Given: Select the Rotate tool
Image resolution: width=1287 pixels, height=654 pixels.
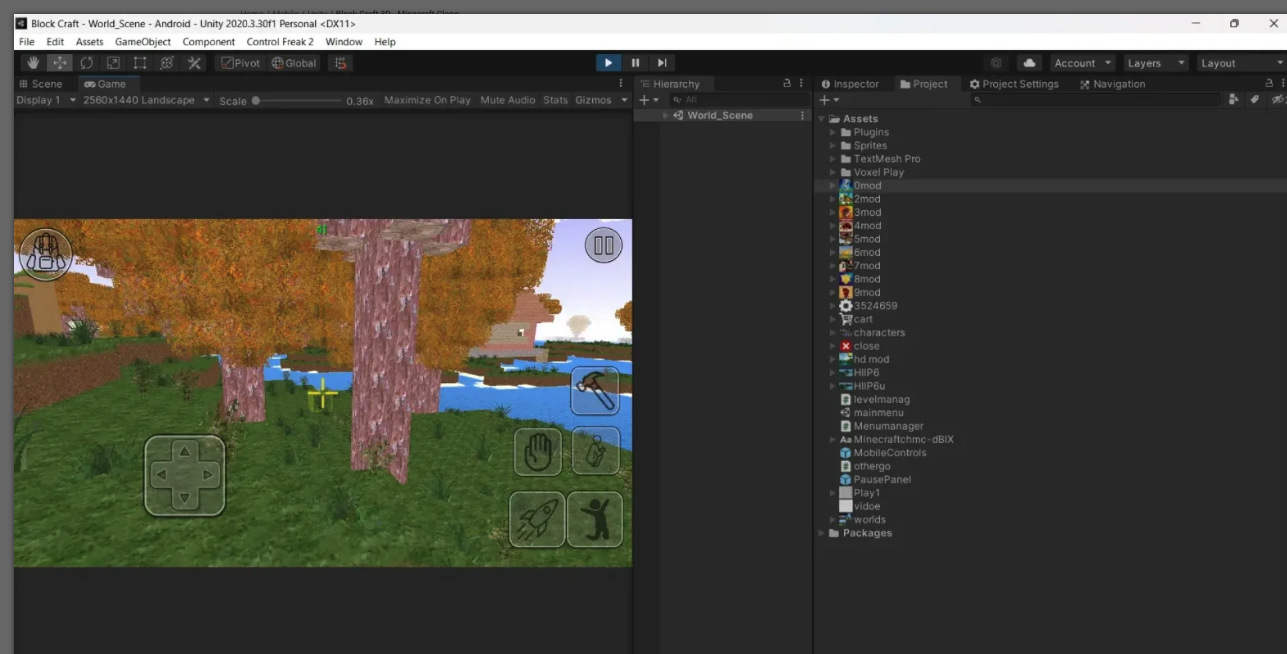Looking at the screenshot, I should (87, 63).
